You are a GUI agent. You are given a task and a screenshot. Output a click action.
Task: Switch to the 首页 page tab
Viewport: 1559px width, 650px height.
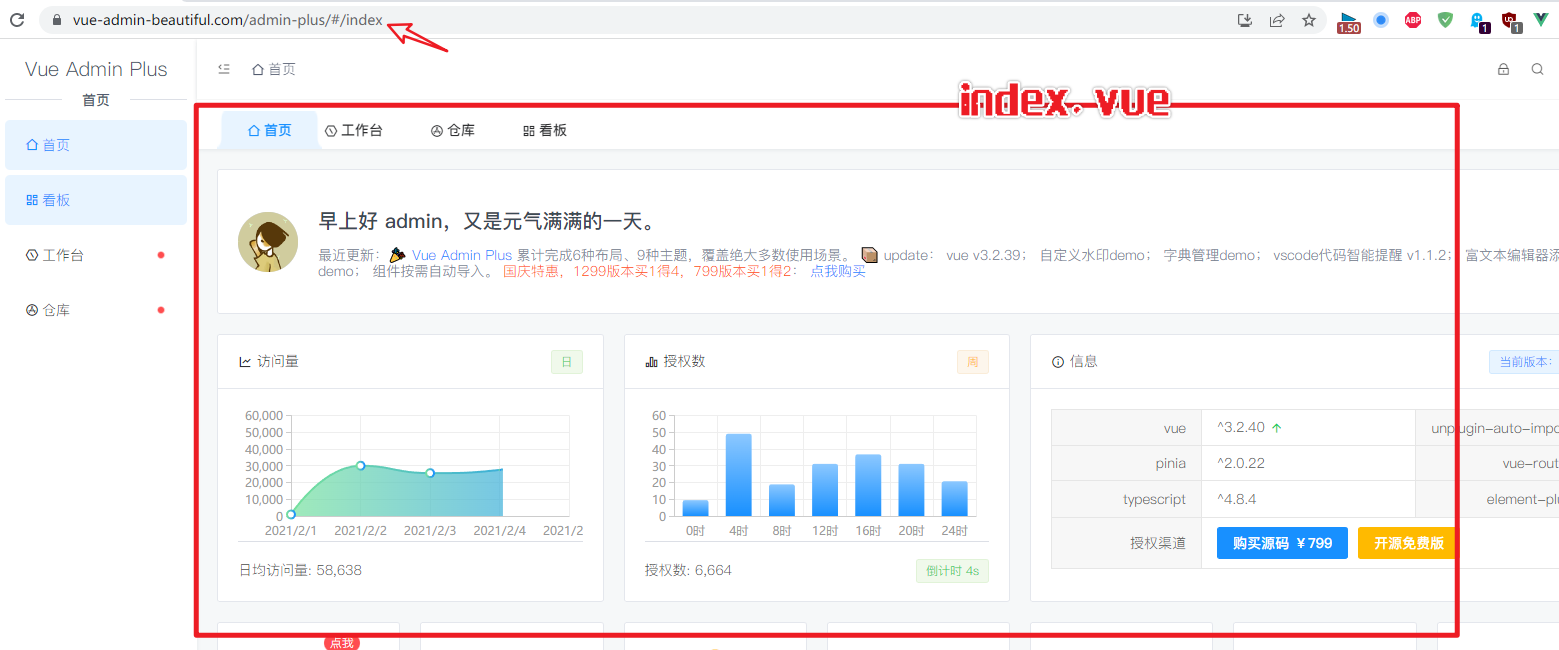[x=269, y=131]
